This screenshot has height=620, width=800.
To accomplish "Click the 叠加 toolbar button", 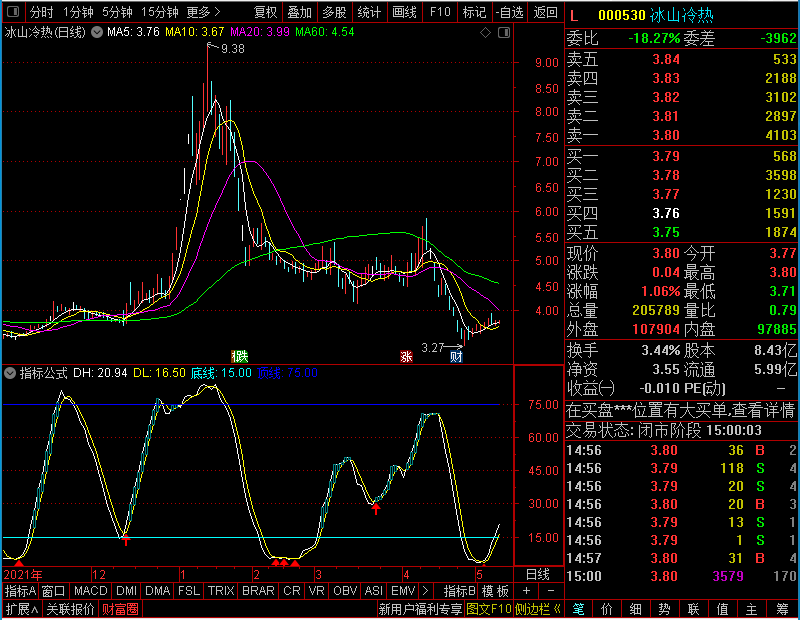I will tap(299, 12).
